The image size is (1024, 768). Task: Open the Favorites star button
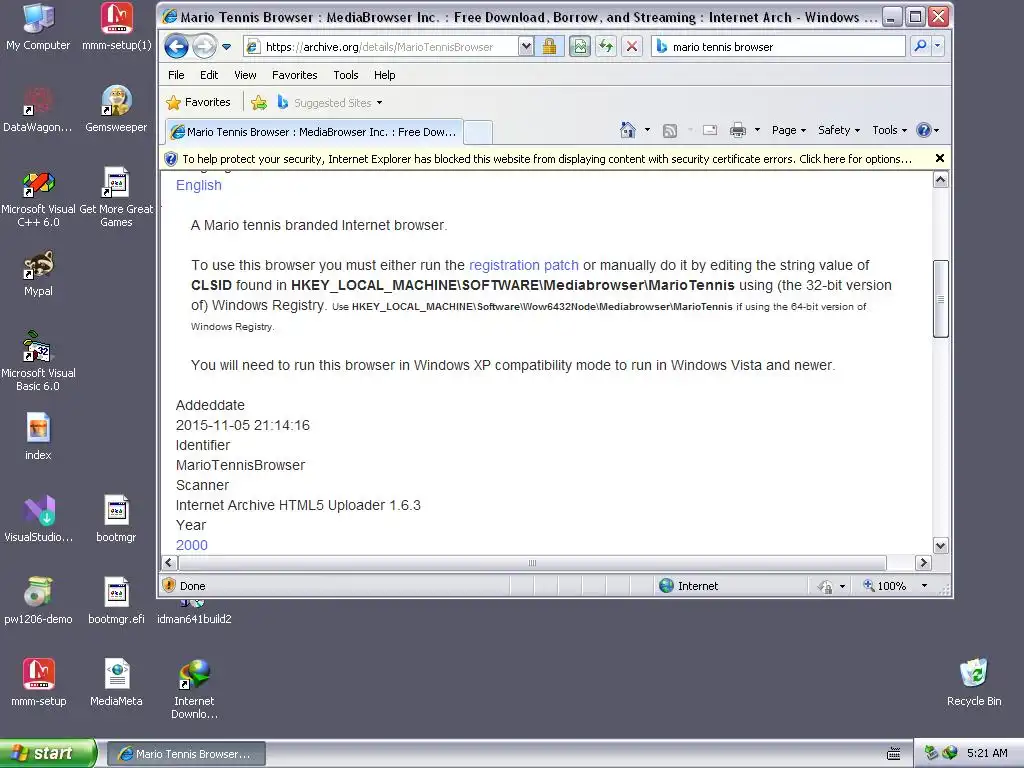point(199,103)
